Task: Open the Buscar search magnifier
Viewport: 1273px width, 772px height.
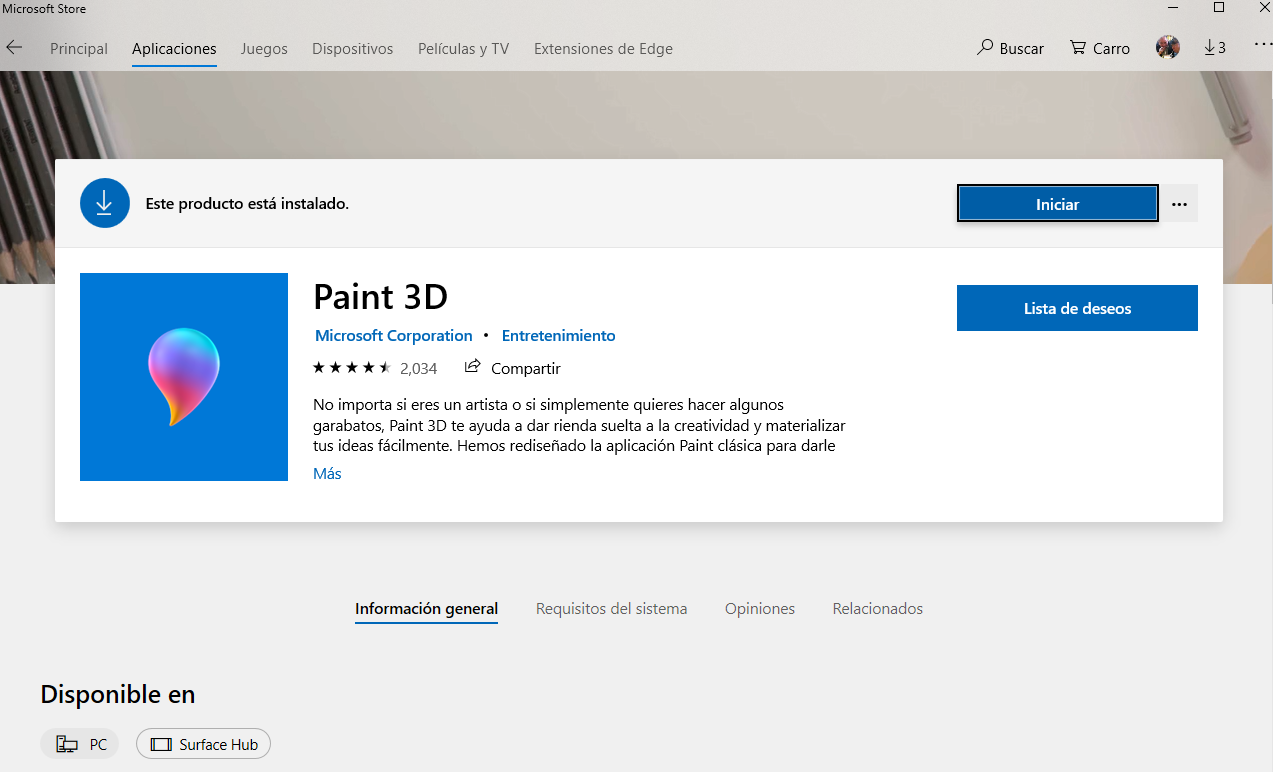Action: coord(1010,48)
